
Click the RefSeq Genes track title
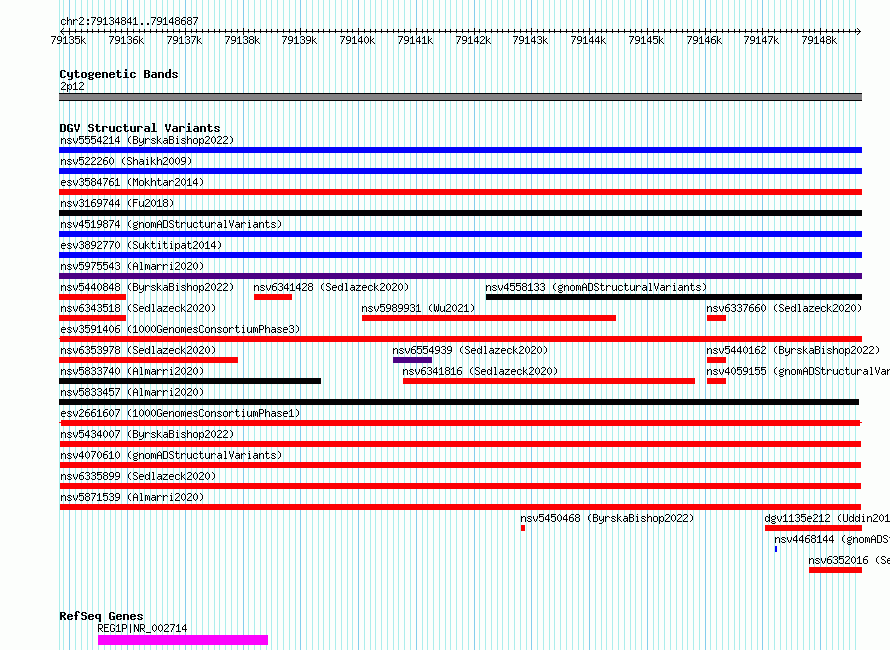coord(101,616)
